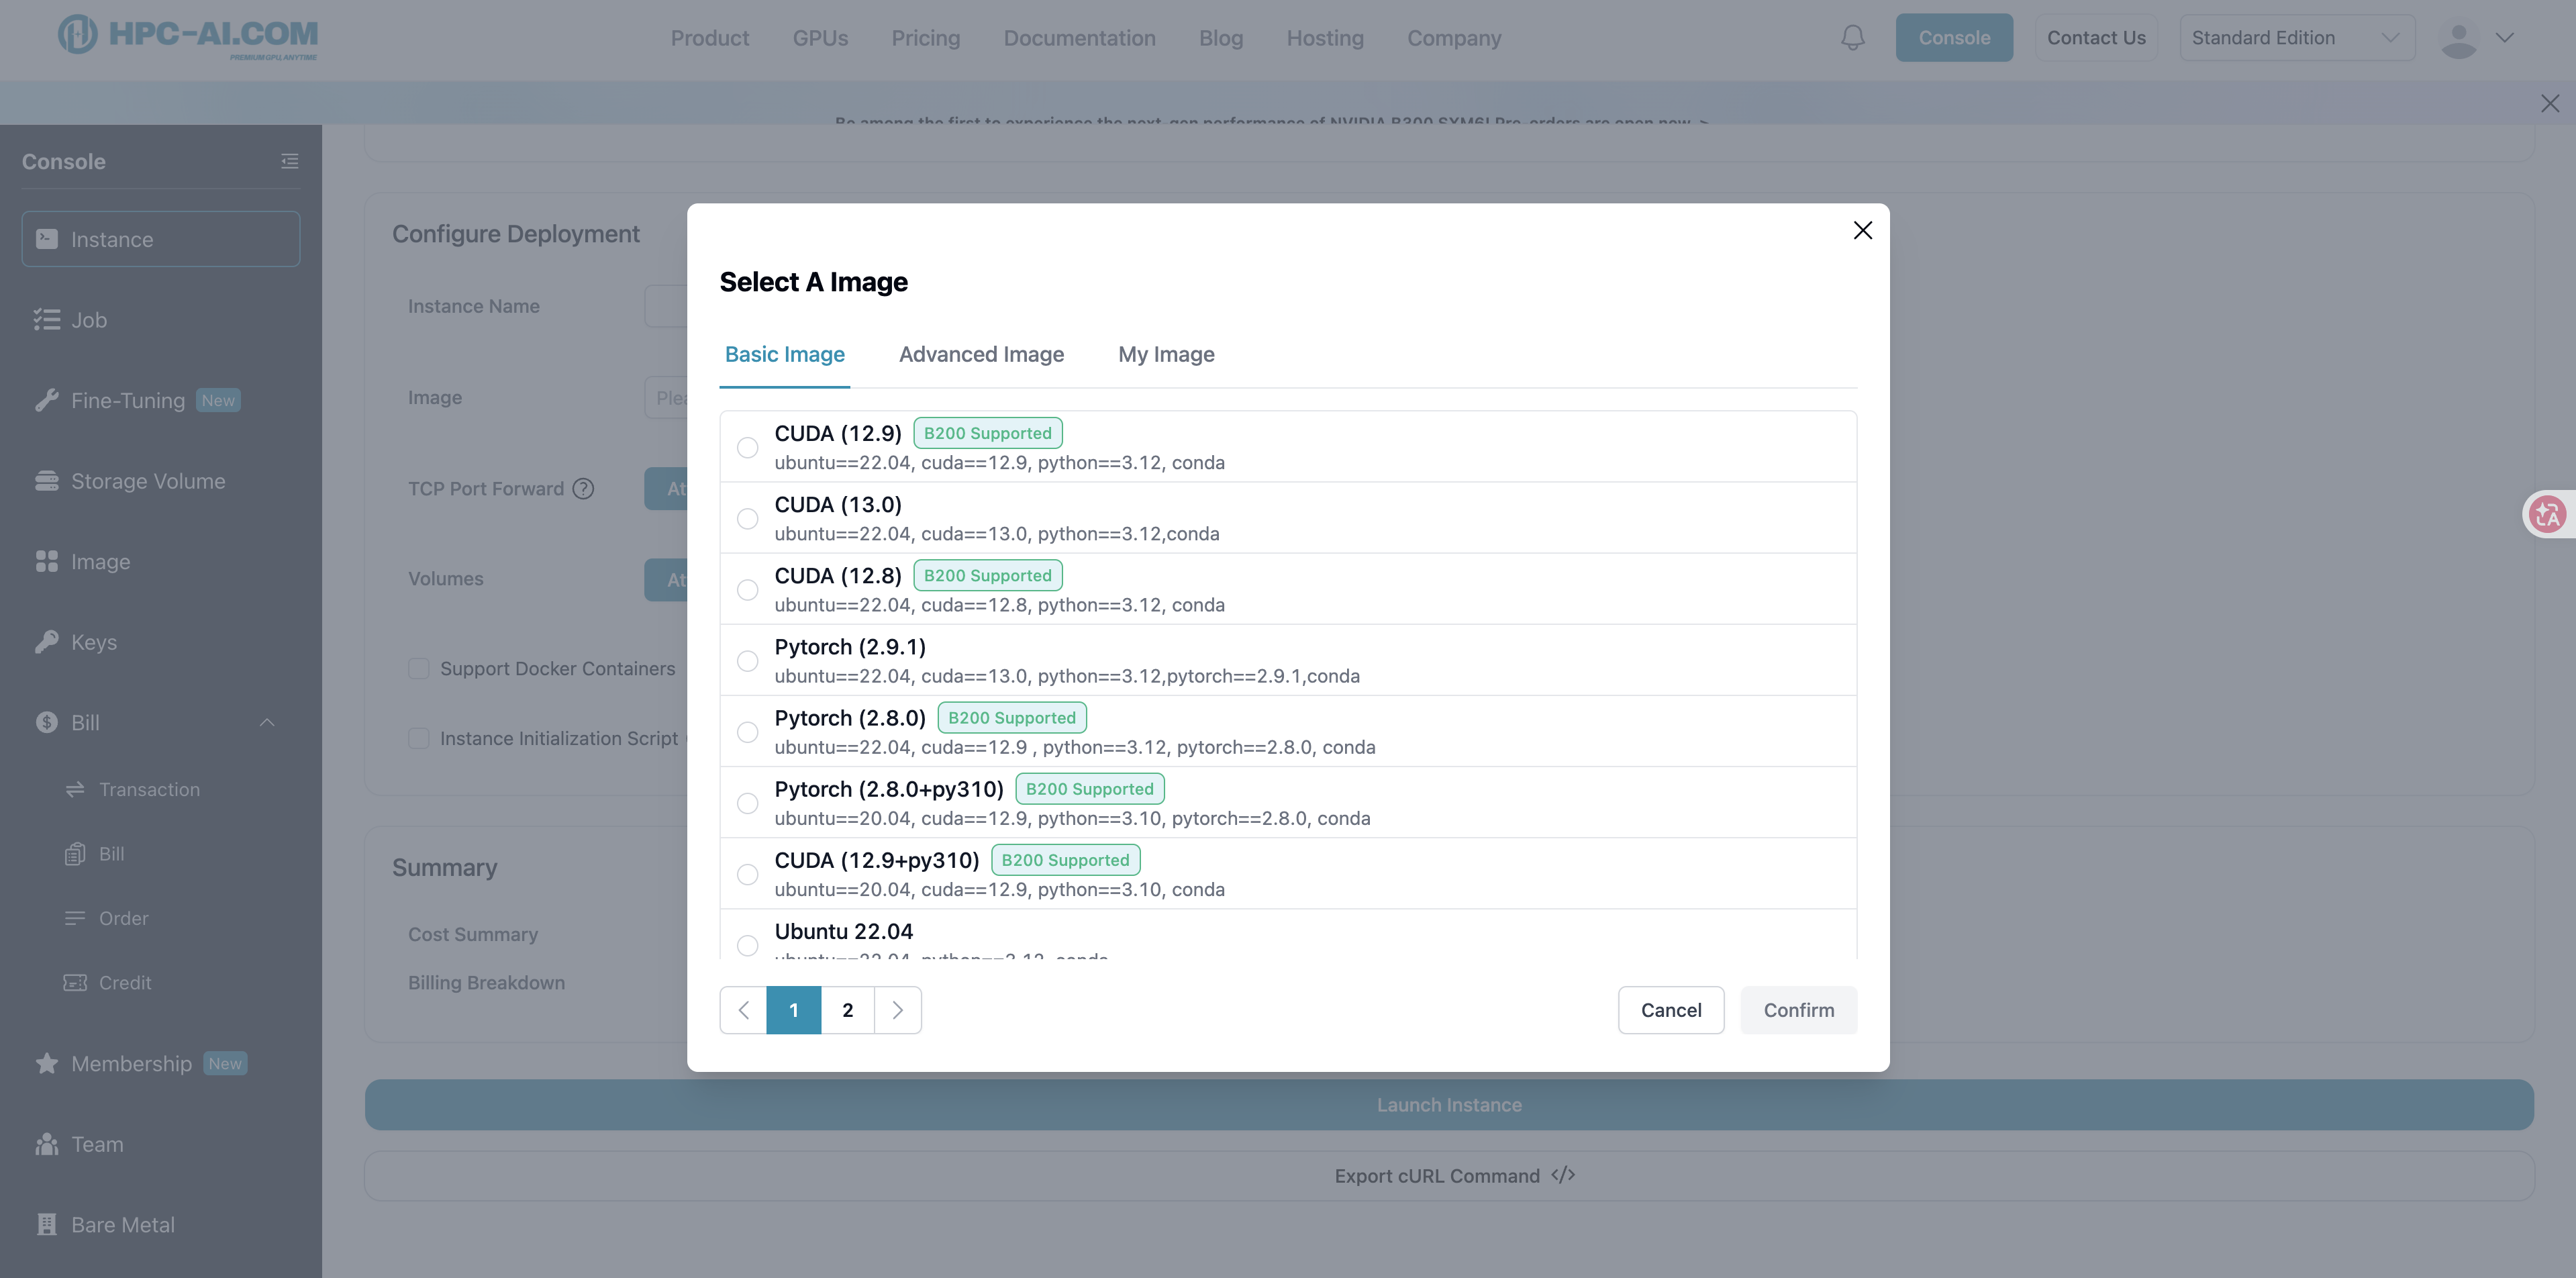Enable Support Docker Containers checkbox
The height and width of the screenshot is (1278, 2576).
click(419, 668)
